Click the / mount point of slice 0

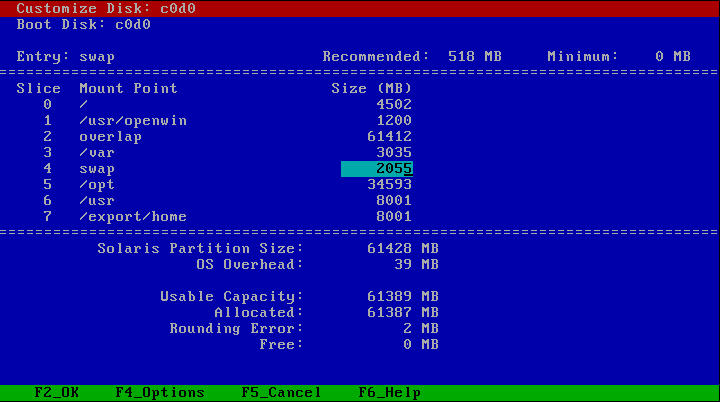(x=83, y=105)
